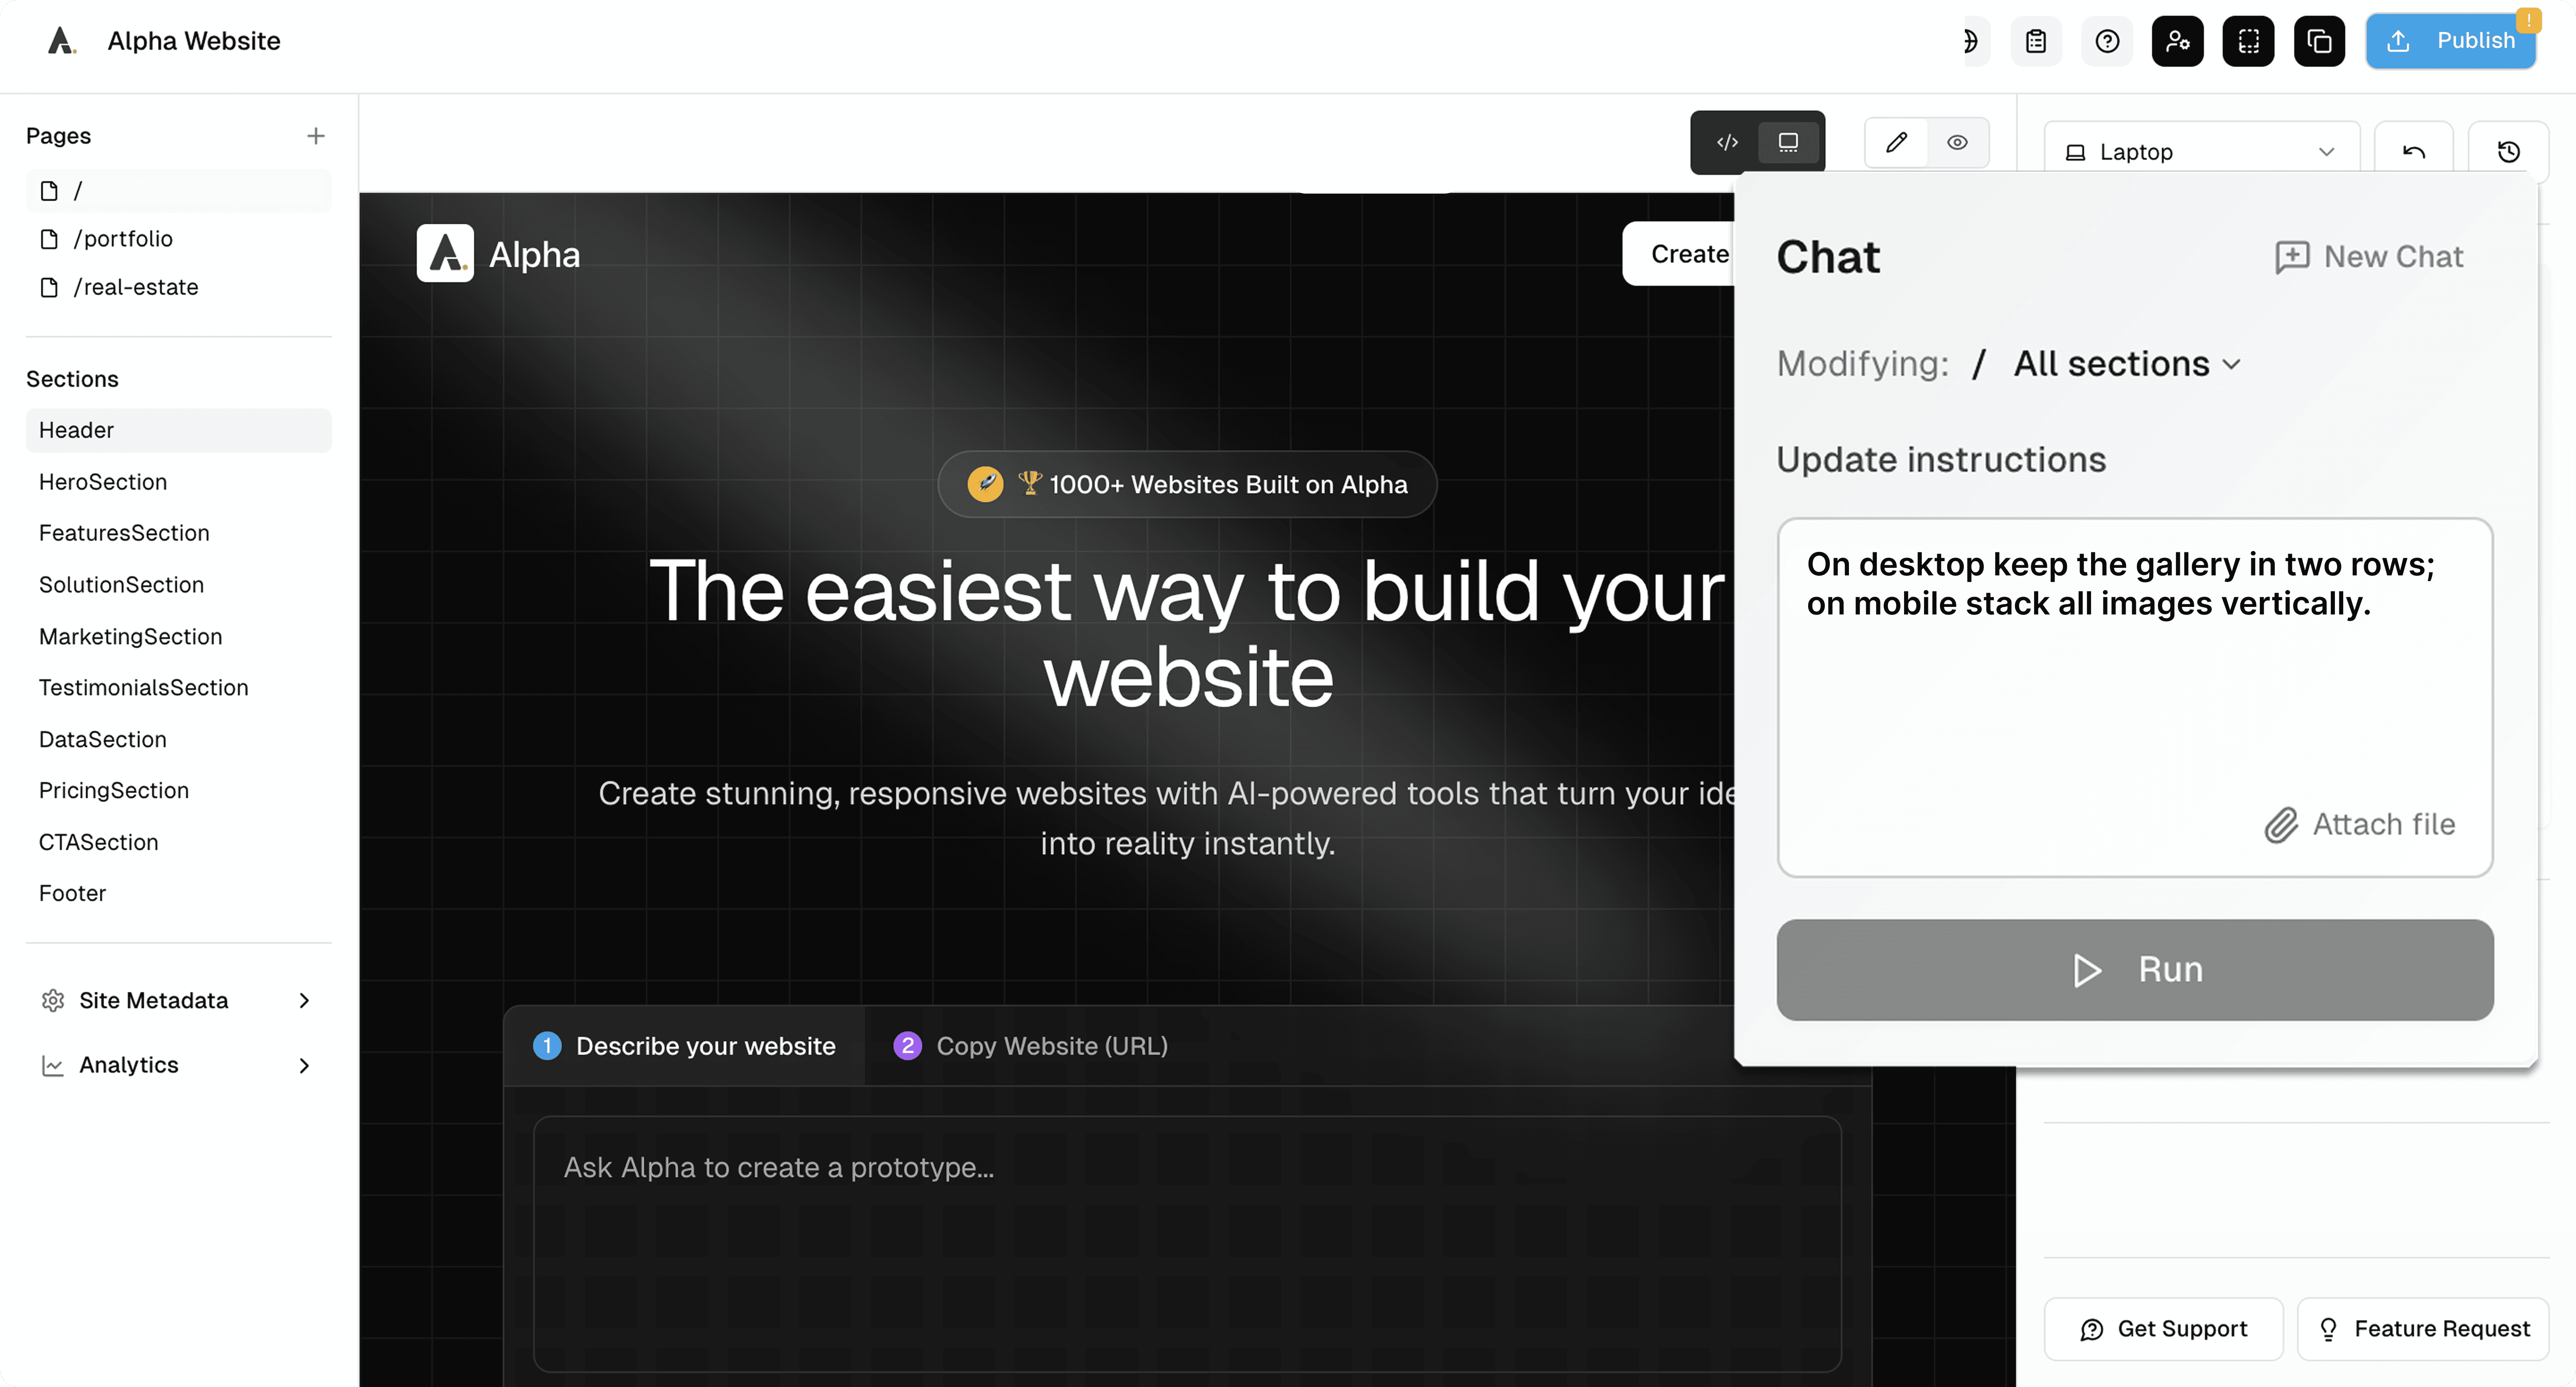
Task: Click the undo arrow icon
Action: coord(2413,152)
